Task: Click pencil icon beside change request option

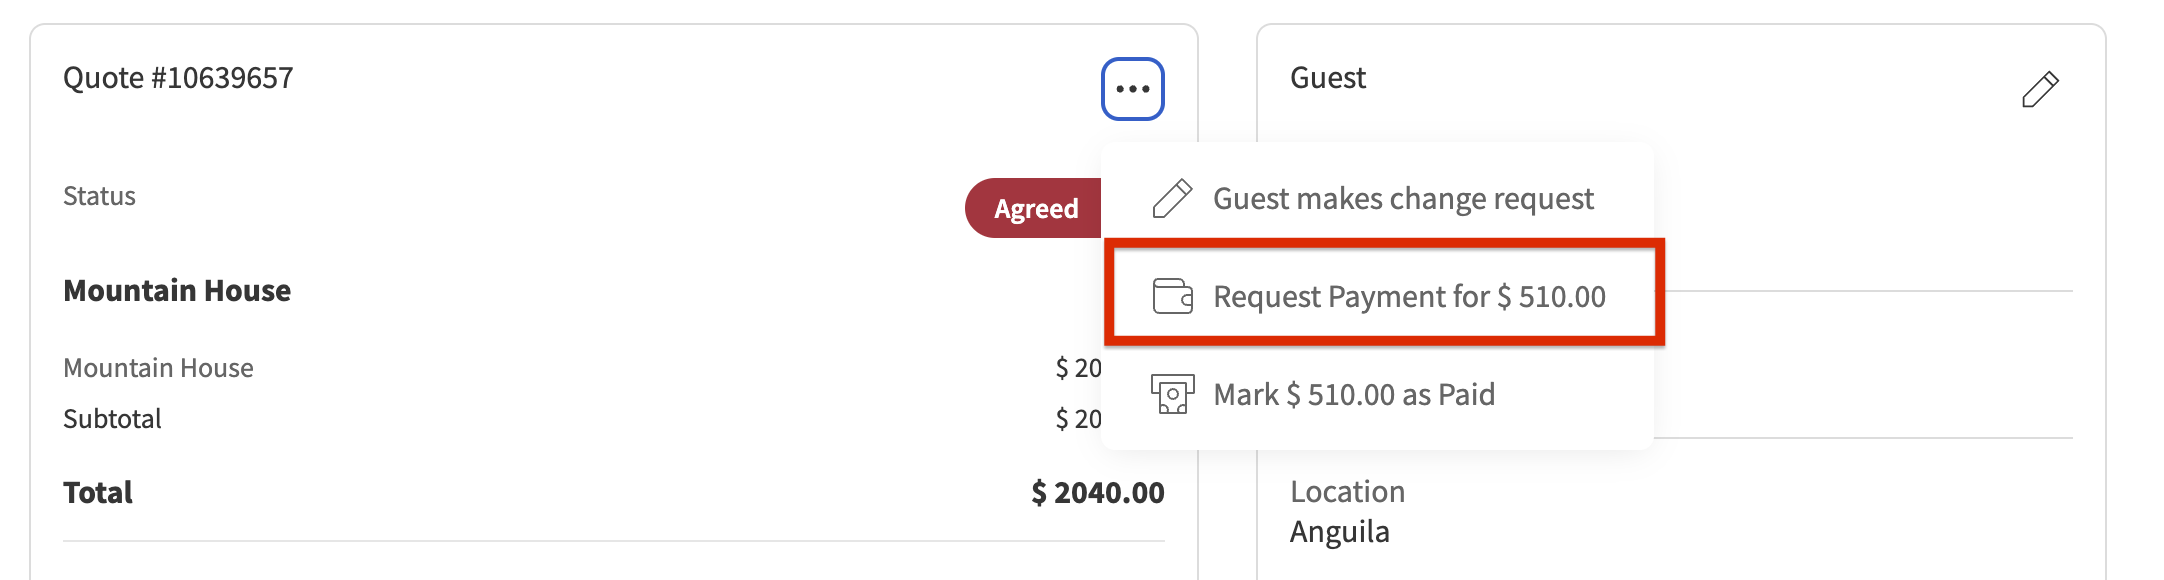Action: click(x=1172, y=198)
